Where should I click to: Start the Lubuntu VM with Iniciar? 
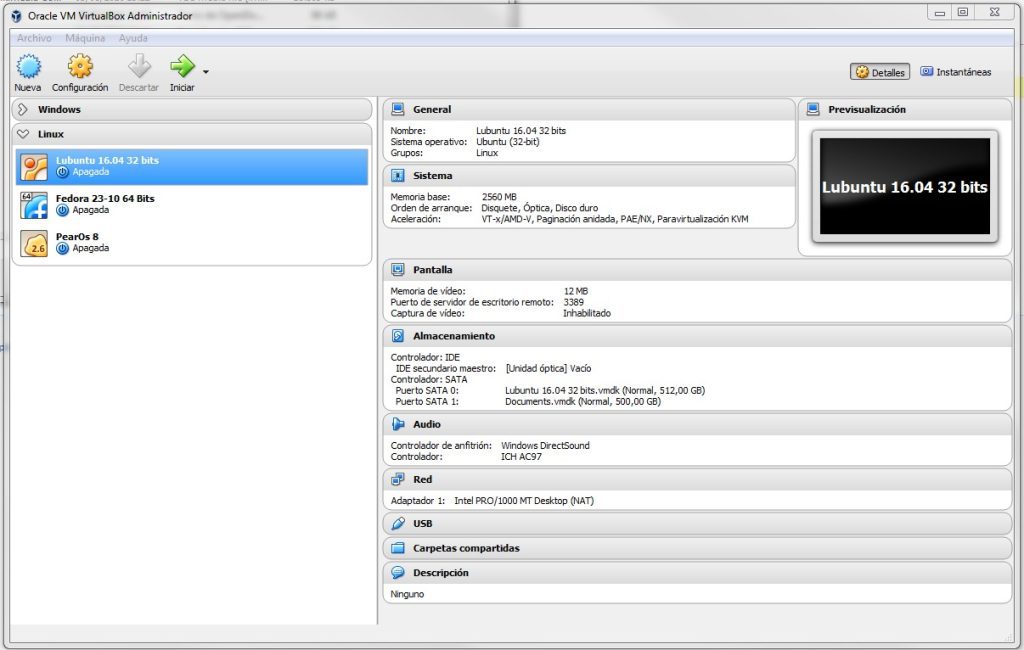pos(184,70)
